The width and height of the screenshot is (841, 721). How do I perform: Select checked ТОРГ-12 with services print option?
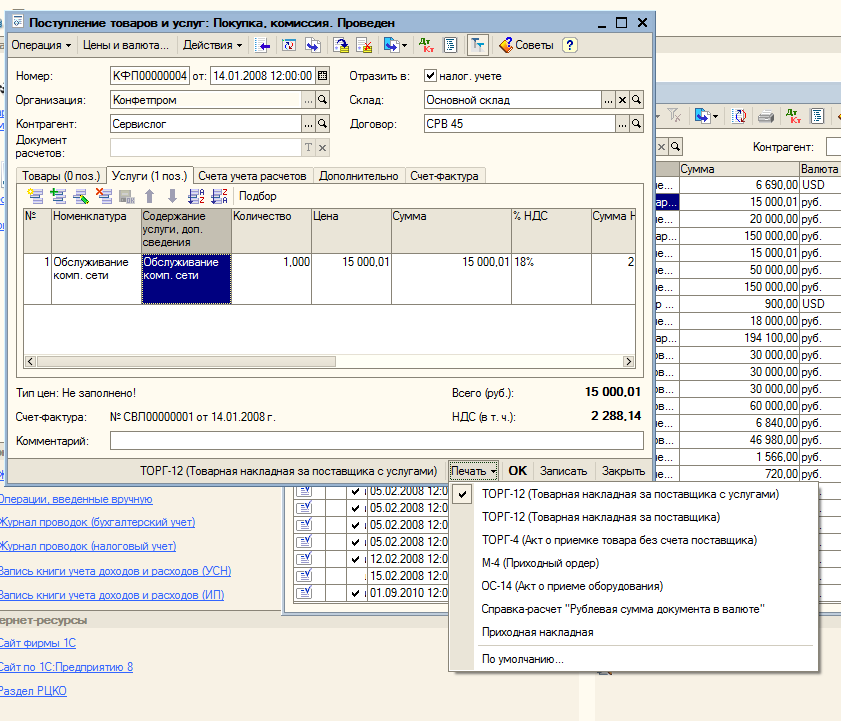point(629,494)
